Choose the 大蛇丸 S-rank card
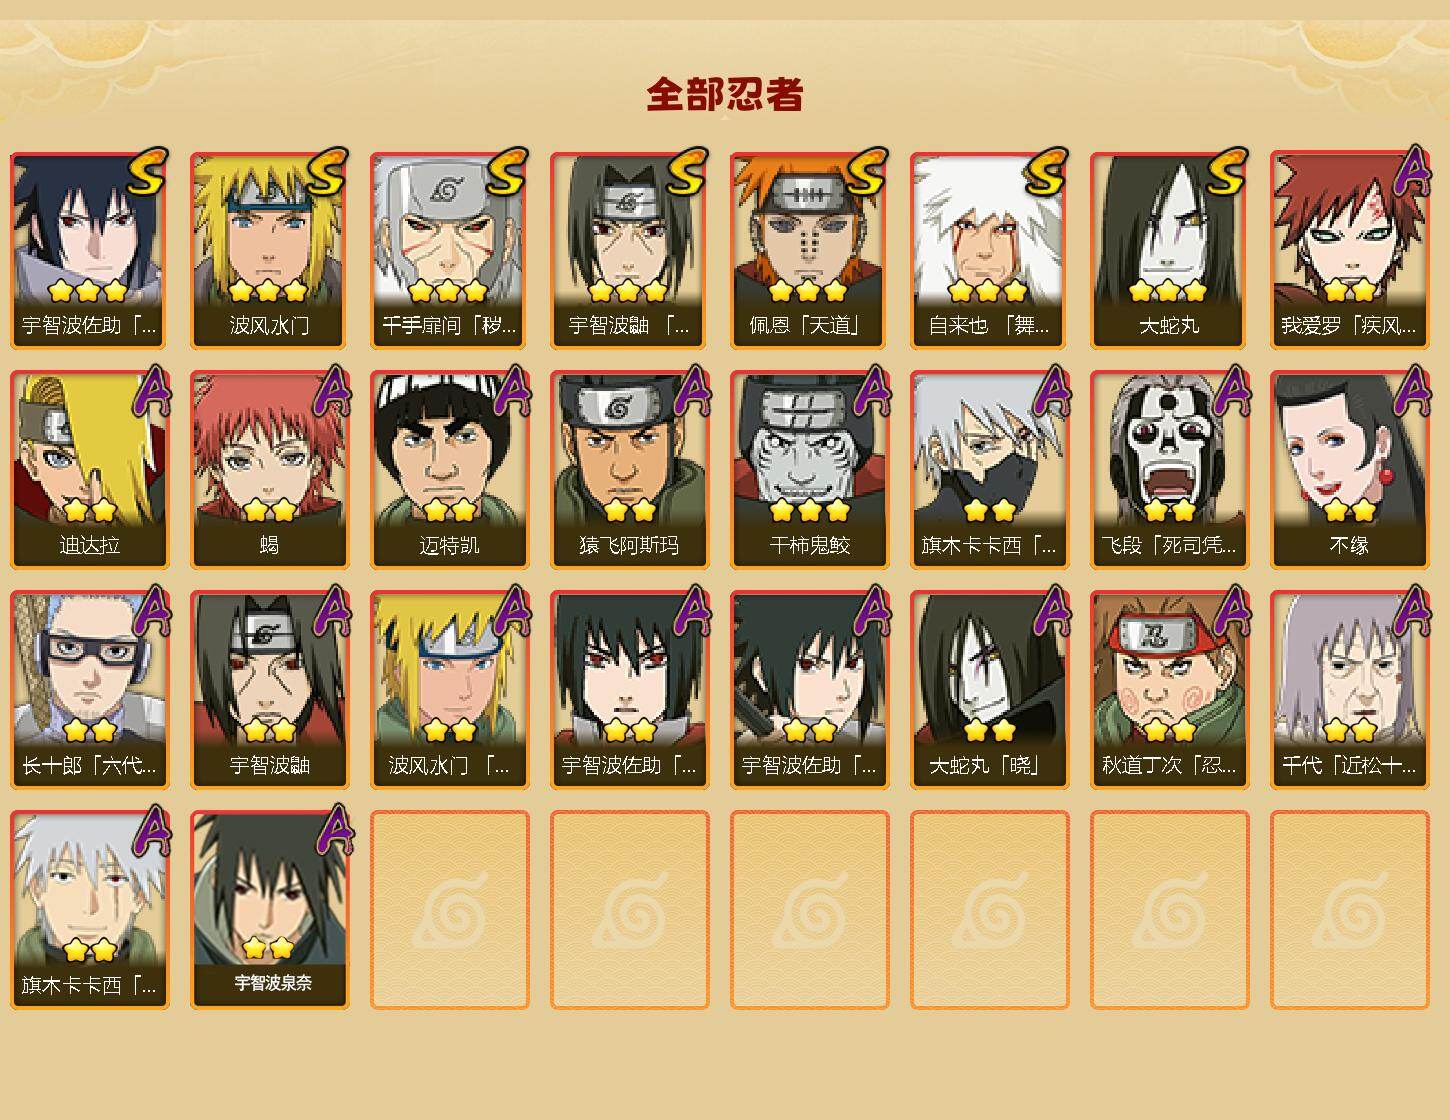Image resolution: width=1450 pixels, height=1120 pixels. click(1169, 250)
